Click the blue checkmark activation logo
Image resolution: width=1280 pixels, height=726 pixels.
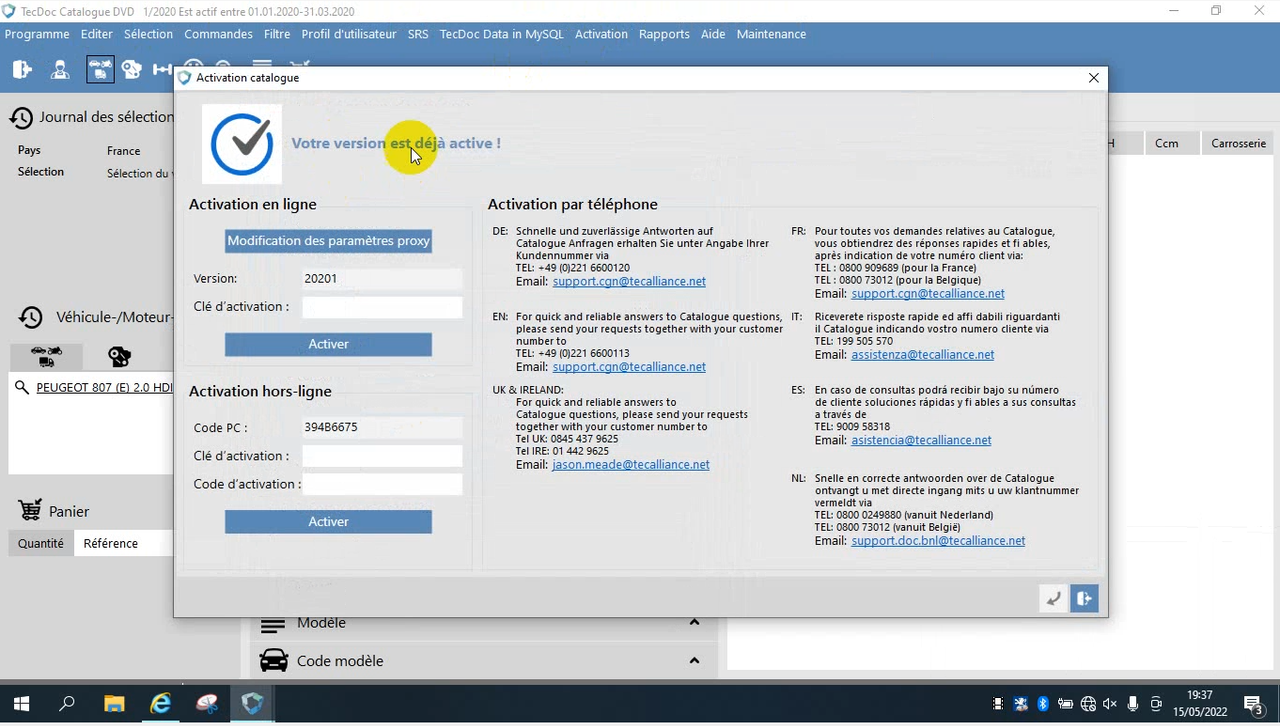click(x=242, y=145)
